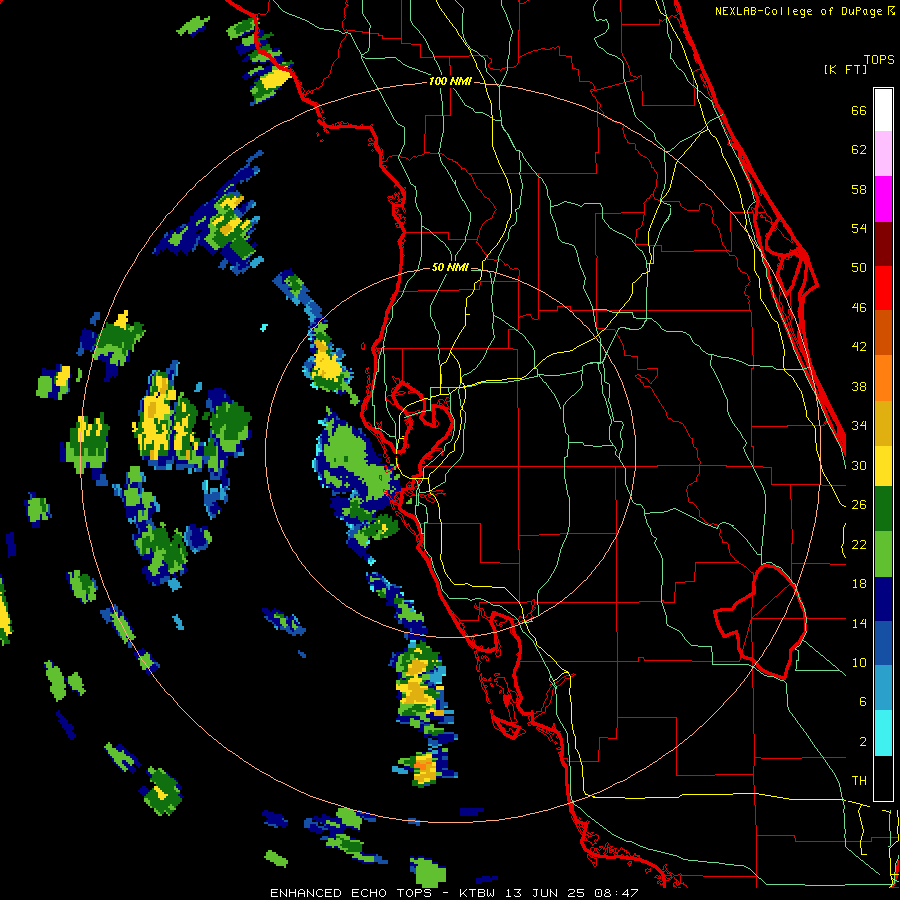The height and width of the screenshot is (900, 900).
Task: Click the 34 legend value
Action: [x=859, y=425]
